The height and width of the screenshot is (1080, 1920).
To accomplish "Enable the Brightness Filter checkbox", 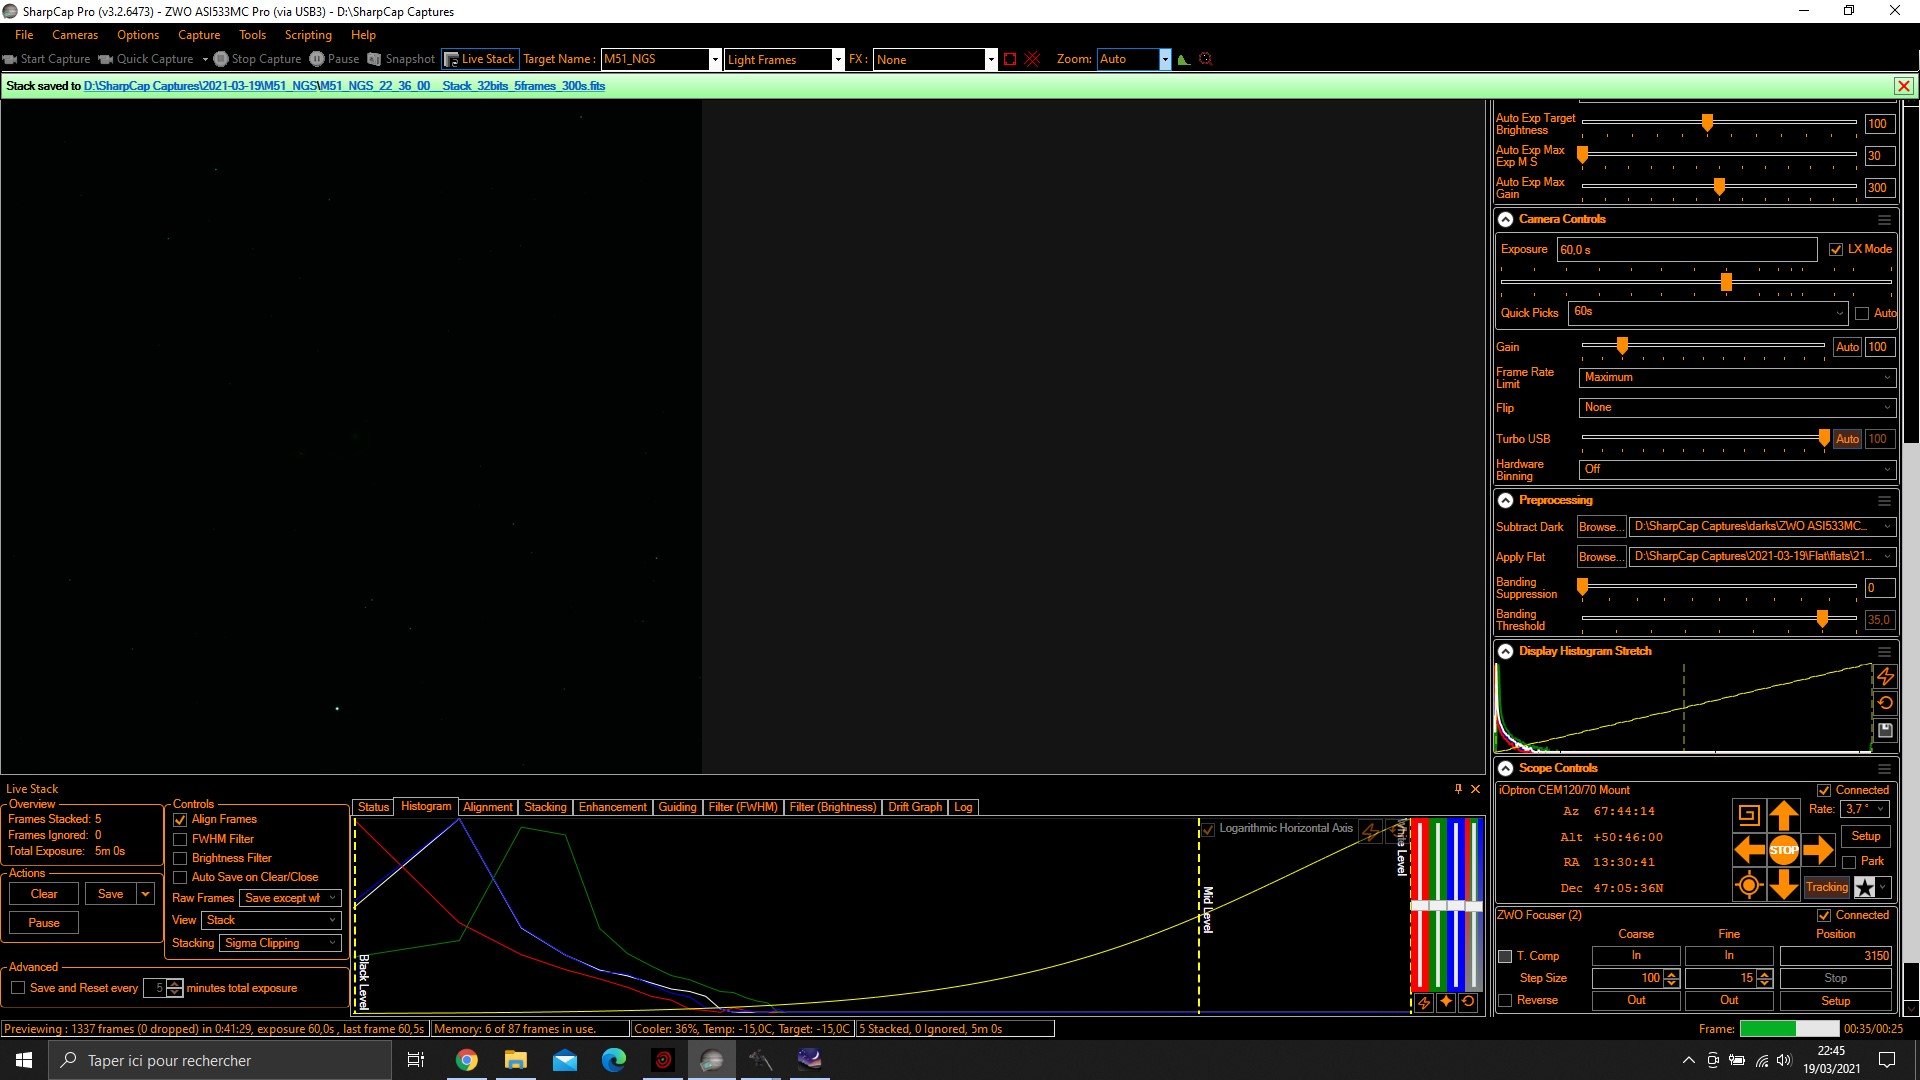I will (x=180, y=858).
